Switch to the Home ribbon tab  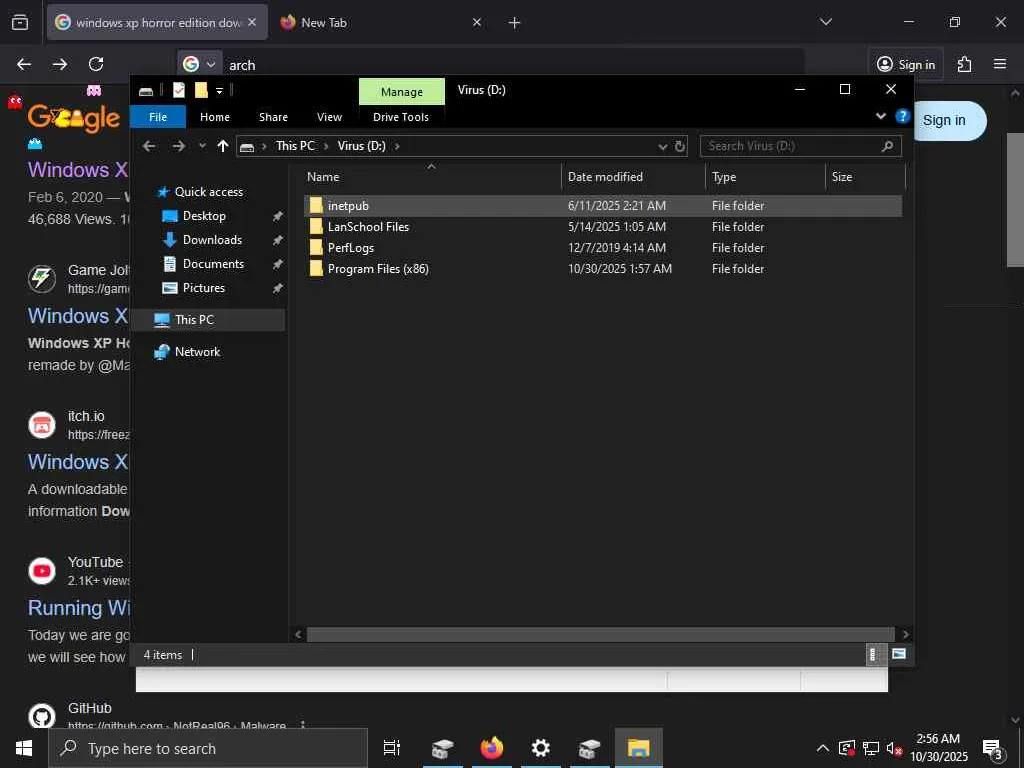coord(215,117)
